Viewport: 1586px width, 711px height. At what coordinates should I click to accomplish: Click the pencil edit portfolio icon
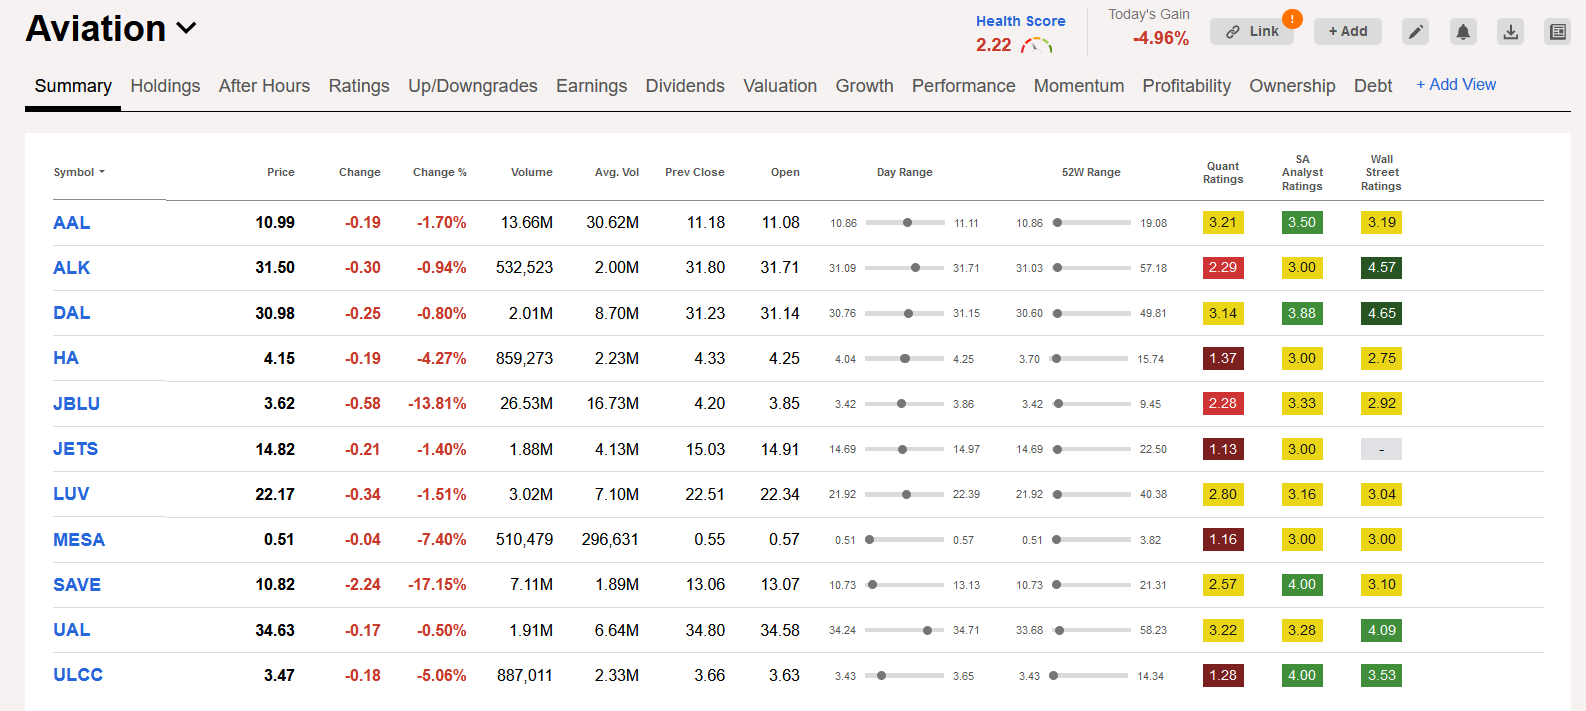(x=1415, y=32)
